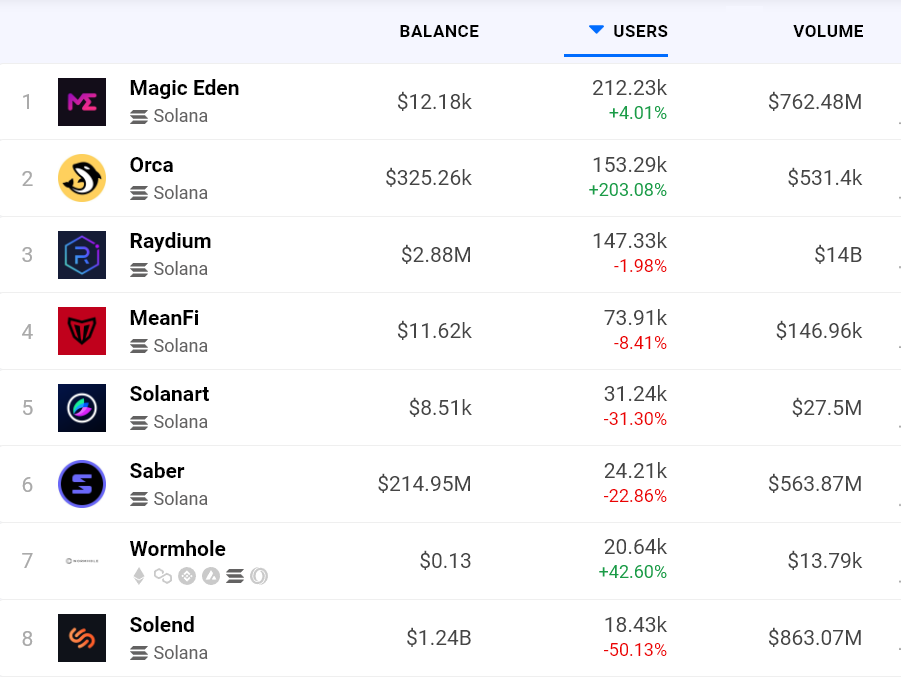Click the Solana chain icon under Magic Eden
901x677 pixels.
pos(139,116)
